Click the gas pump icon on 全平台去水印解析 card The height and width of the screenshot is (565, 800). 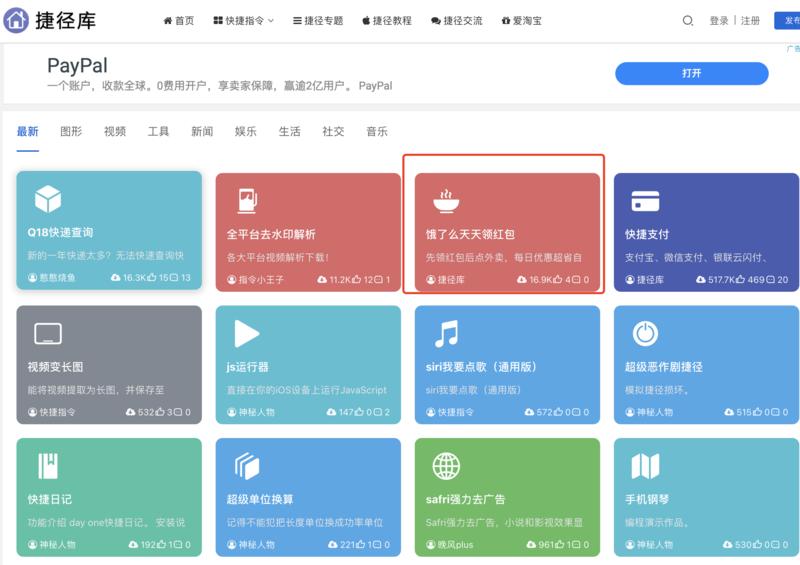[247, 201]
